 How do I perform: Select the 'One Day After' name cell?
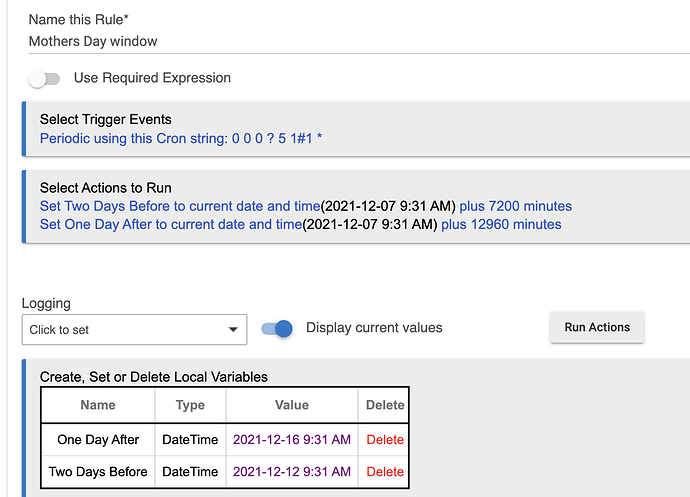pos(98,439)
